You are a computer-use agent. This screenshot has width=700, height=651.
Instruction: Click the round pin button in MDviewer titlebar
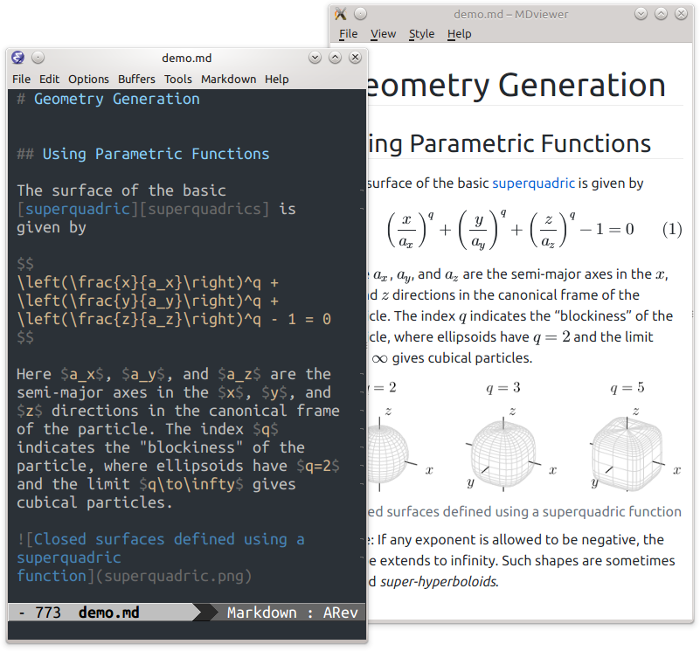pos(360,14)
